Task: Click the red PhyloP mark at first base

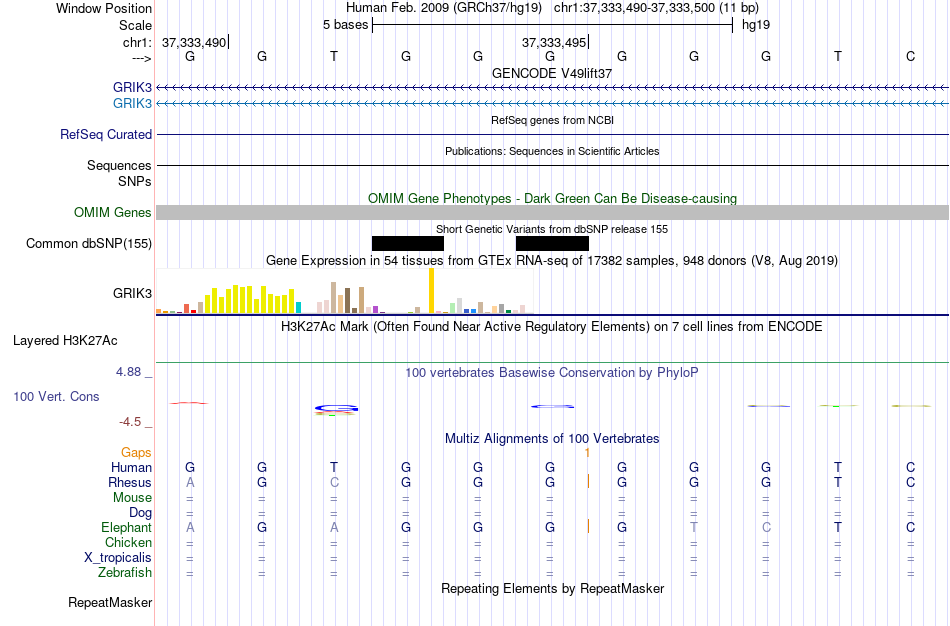Action: (189, 403)
